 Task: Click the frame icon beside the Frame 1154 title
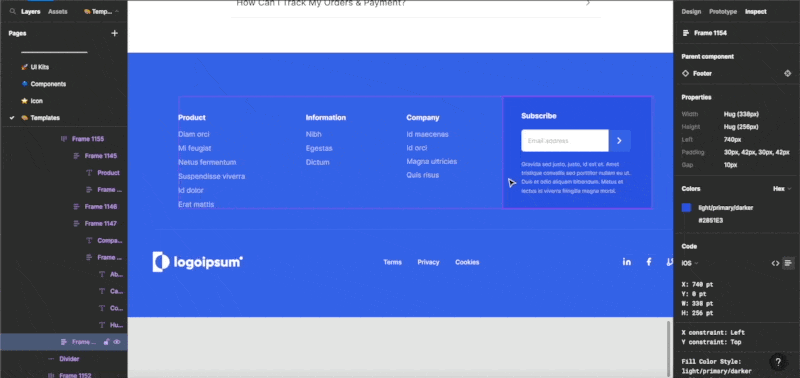point(686,33)
